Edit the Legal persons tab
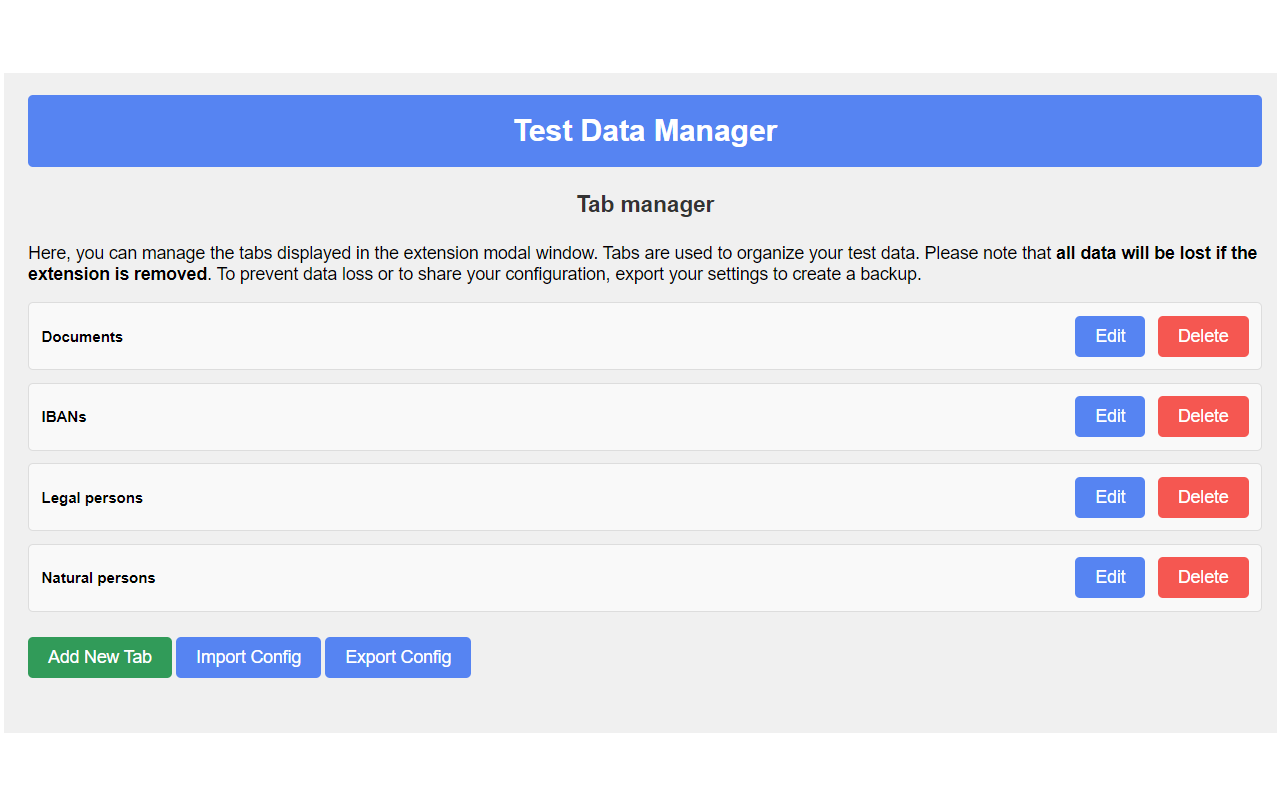1280x800 pixels. click(x=1109, y=497)
